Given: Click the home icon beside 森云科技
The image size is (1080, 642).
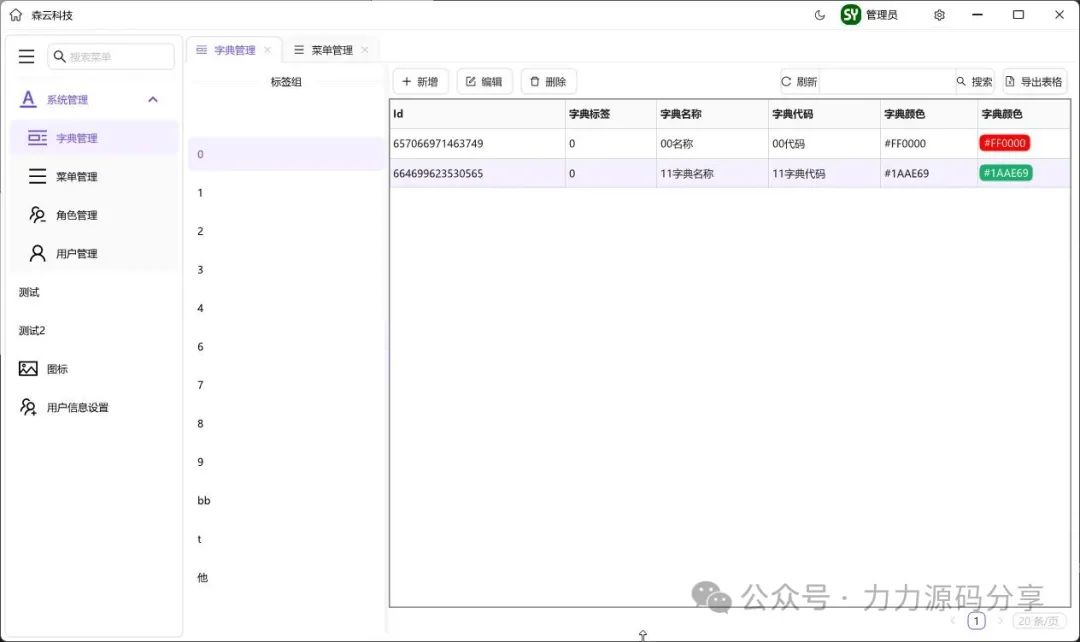Looking at the screenshot, I should (16, 15).
